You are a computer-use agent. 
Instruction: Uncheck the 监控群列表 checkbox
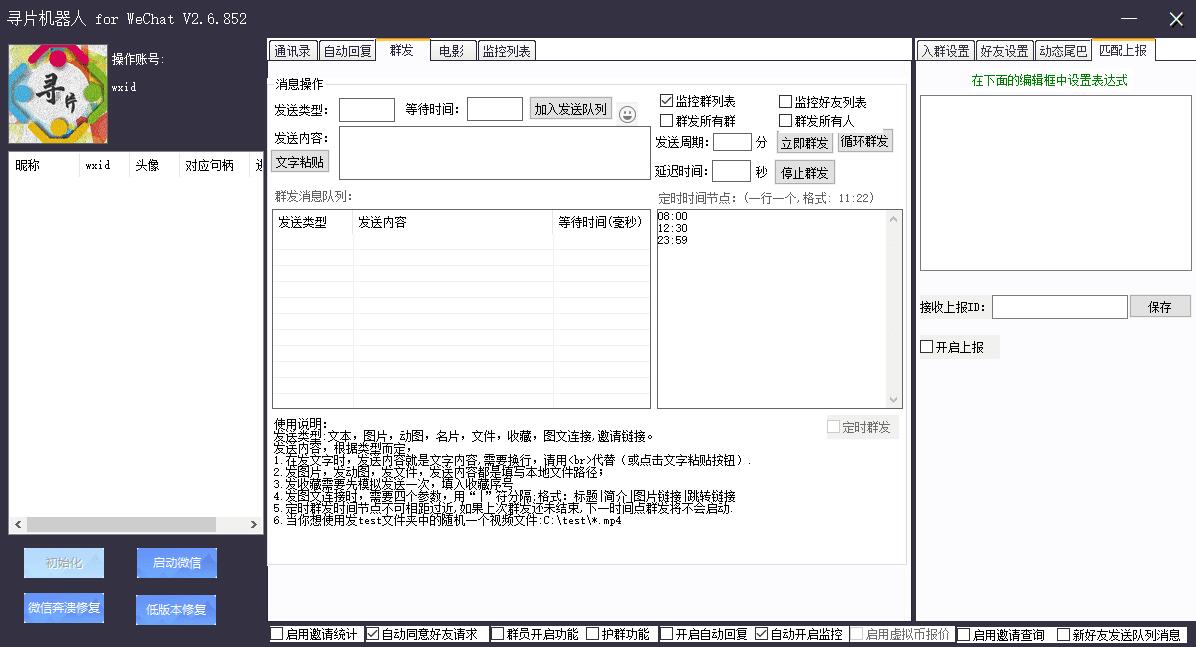(x=666, y=101)
